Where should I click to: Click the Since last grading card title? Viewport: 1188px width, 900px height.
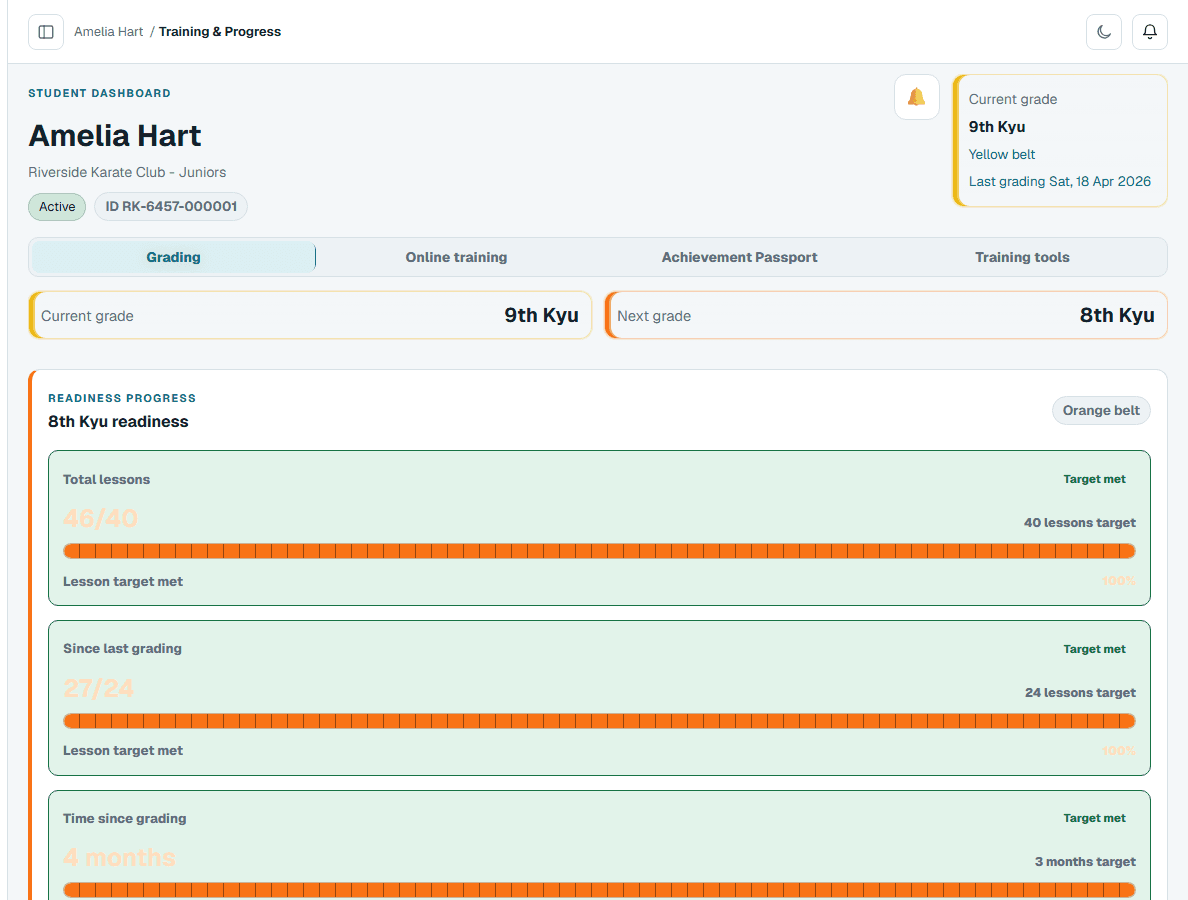coord(123,648)
